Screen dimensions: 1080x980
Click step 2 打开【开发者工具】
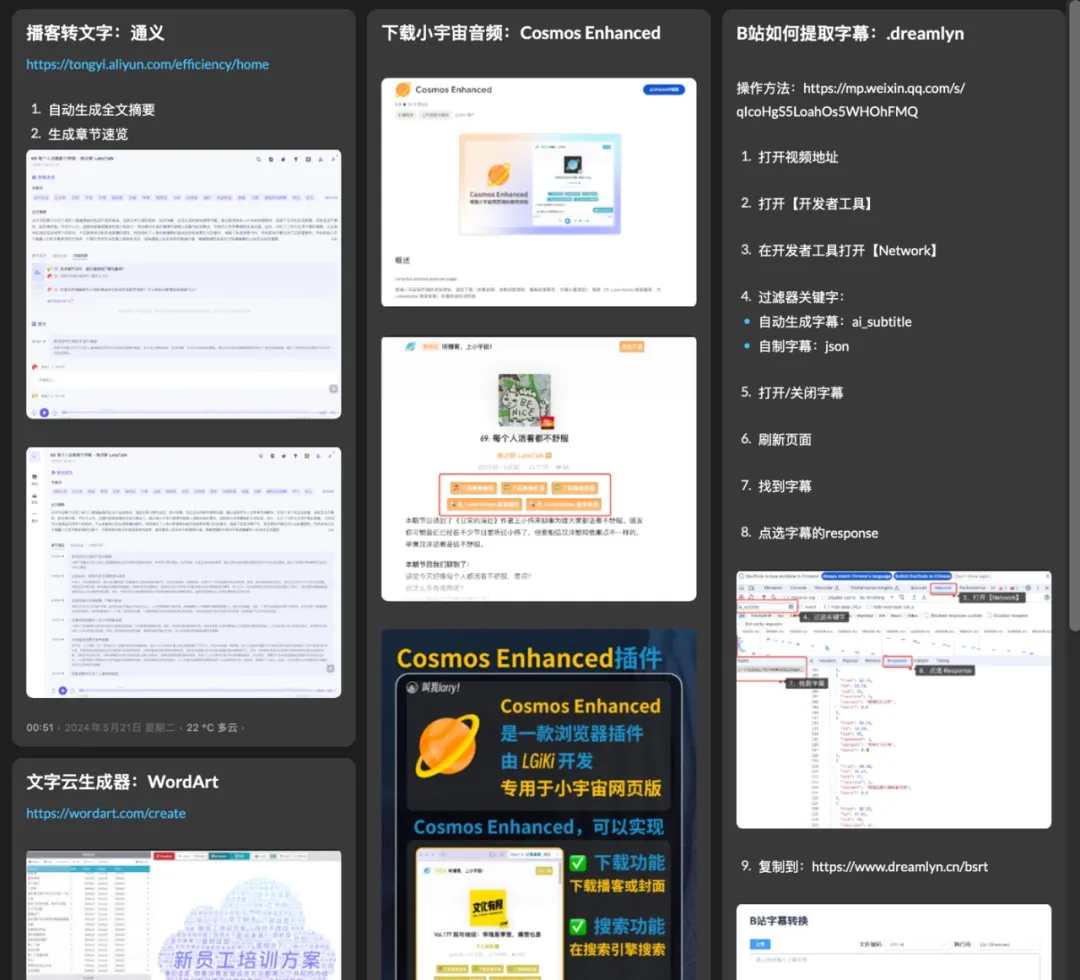[x=818, y=204]
